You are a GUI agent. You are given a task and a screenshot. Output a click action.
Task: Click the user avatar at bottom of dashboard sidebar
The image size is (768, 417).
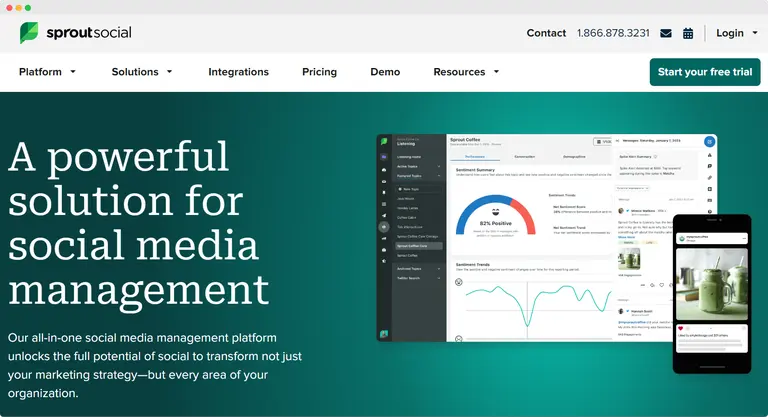[384, 334]
